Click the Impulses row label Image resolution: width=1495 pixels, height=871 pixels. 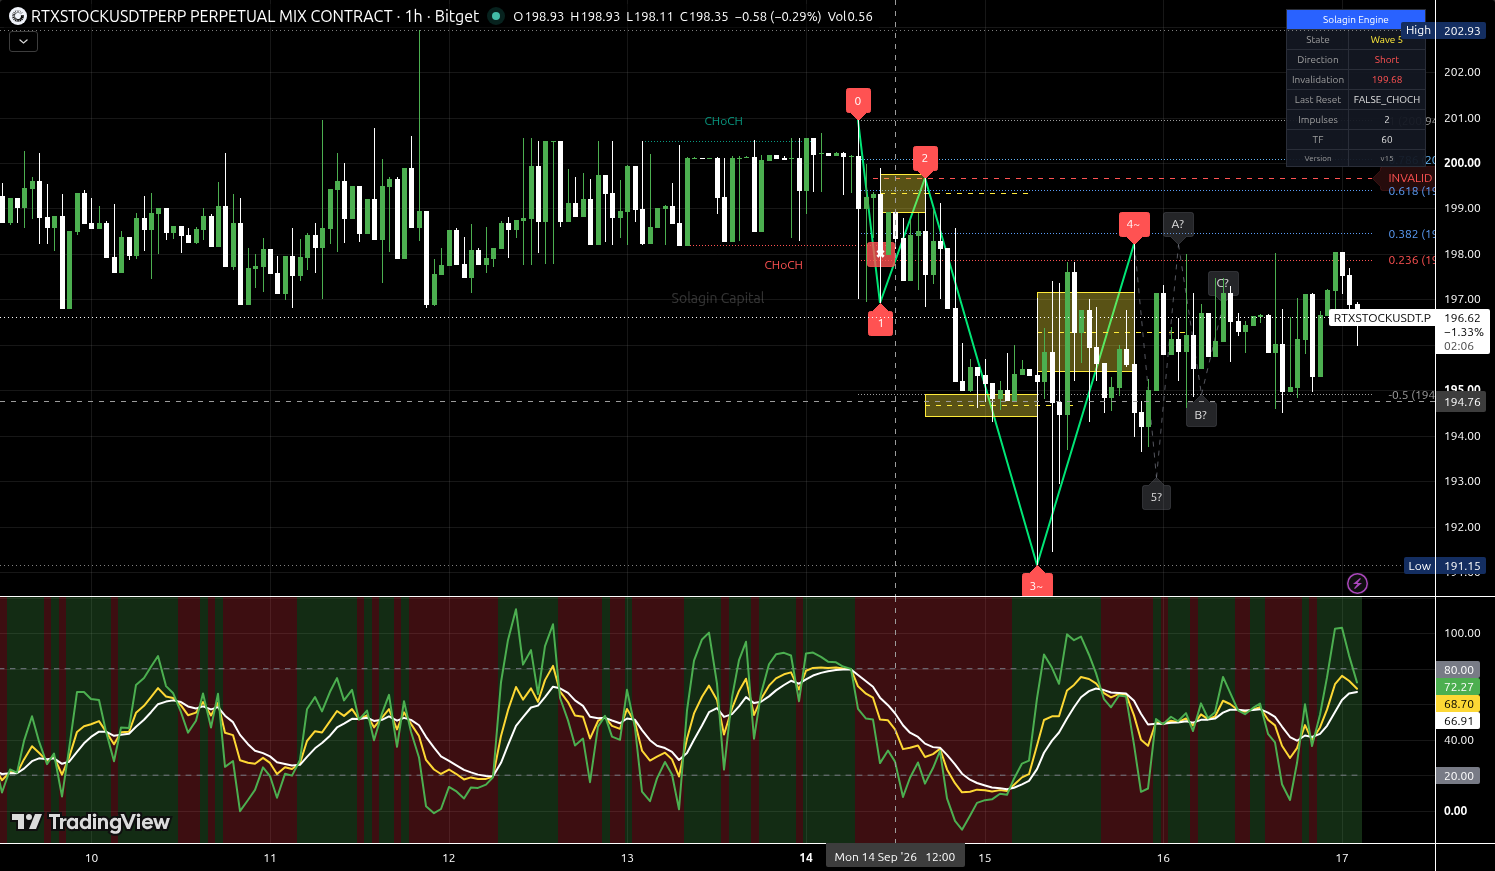(1317, 120)
